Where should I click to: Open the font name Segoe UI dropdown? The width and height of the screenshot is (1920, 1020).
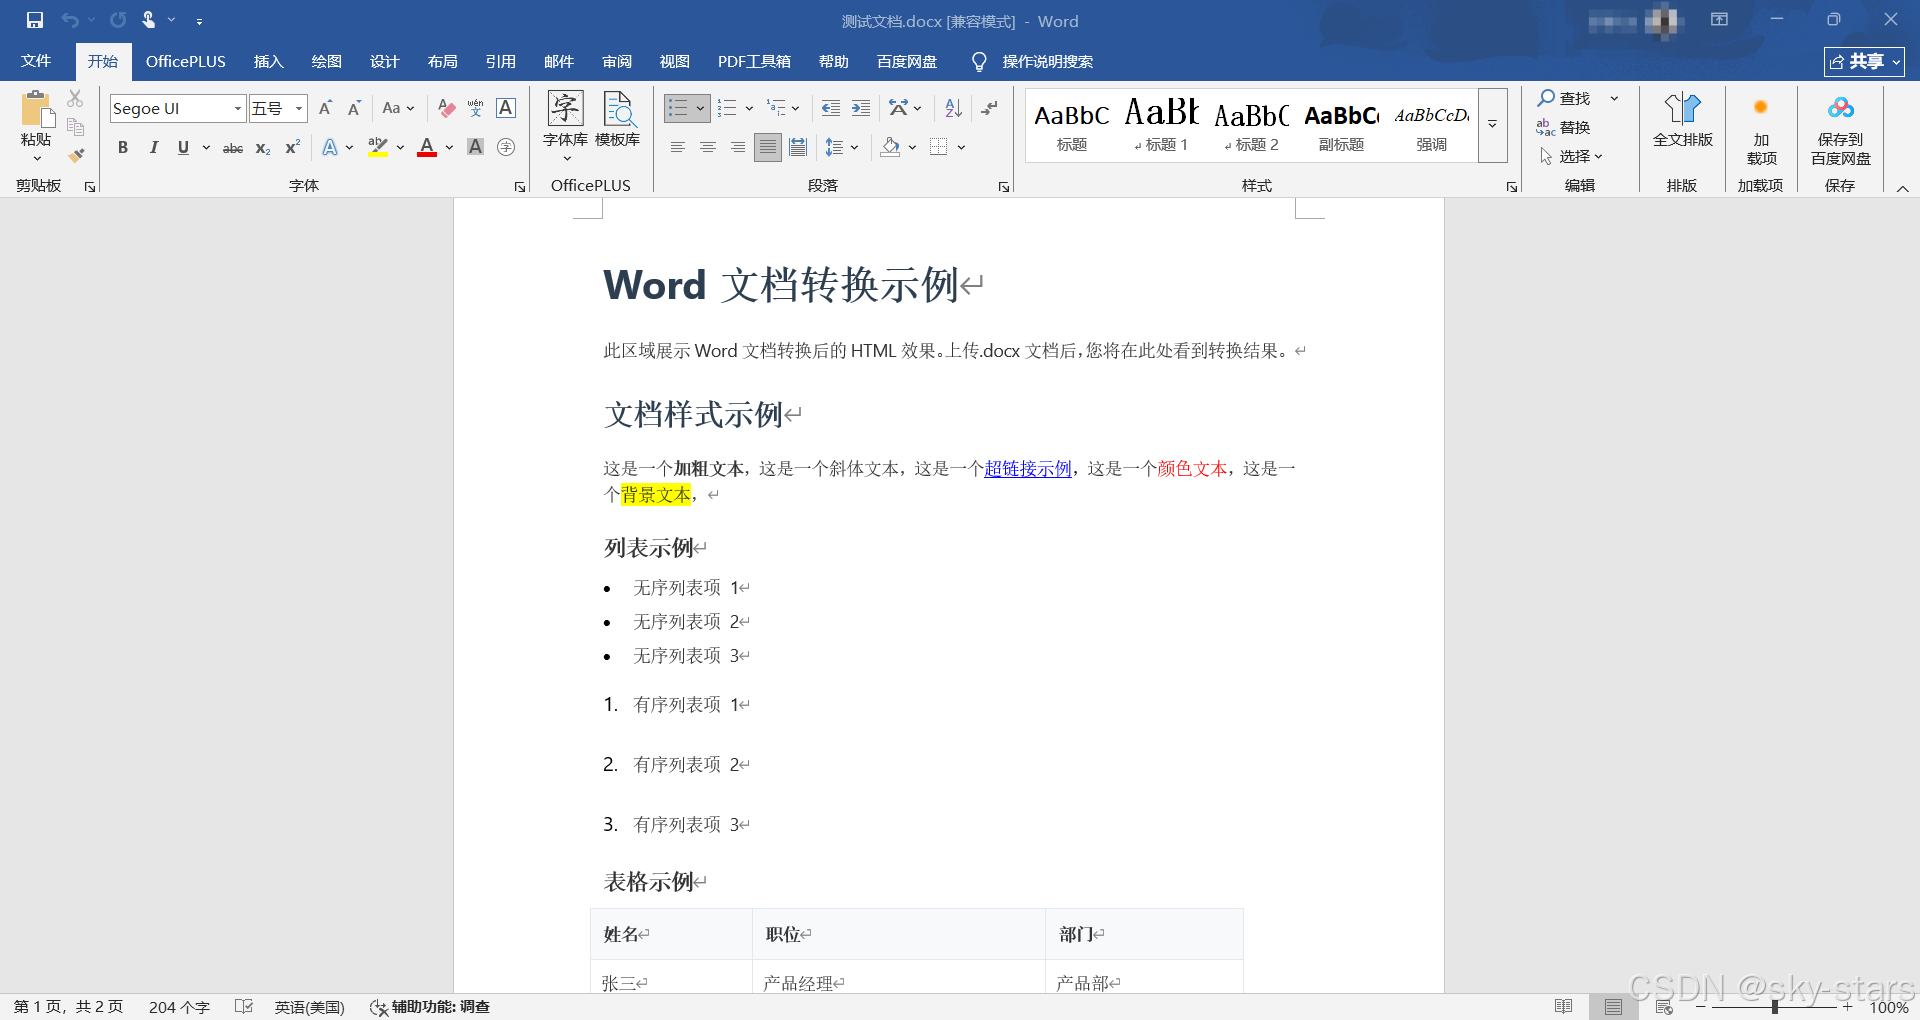click(x=238, y=108)
